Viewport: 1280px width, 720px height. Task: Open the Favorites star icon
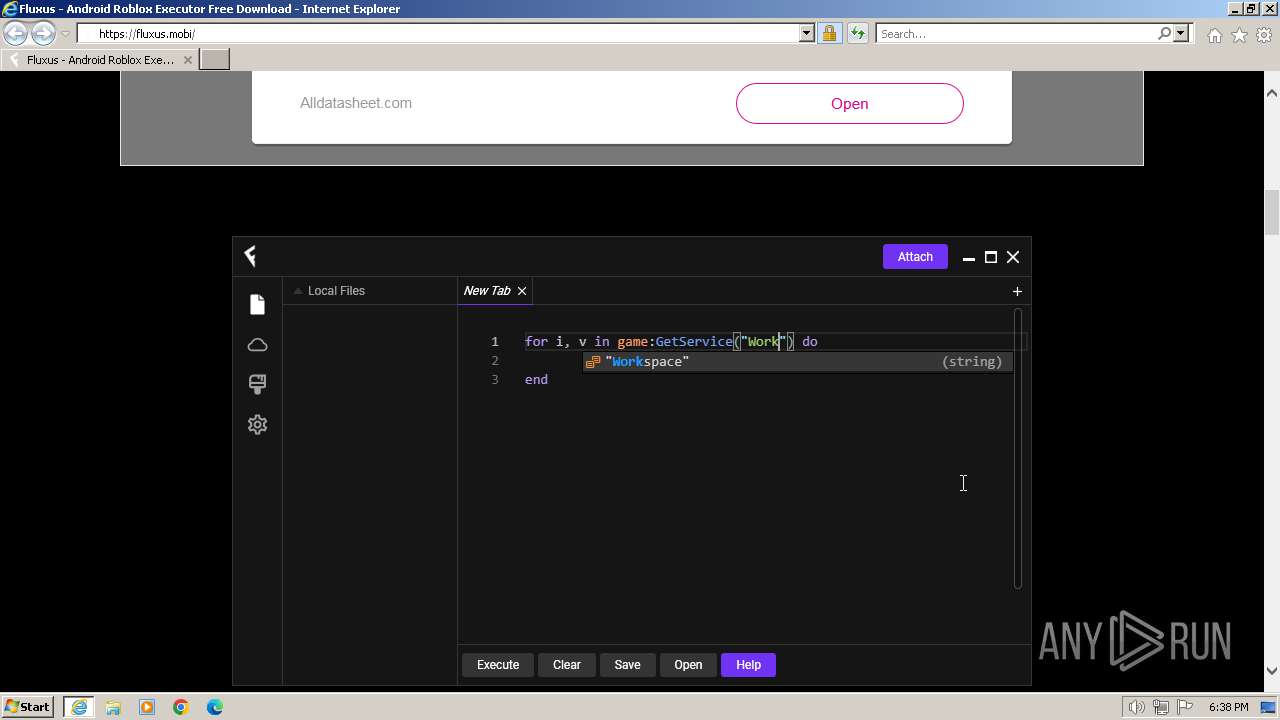pos(1239,35)
